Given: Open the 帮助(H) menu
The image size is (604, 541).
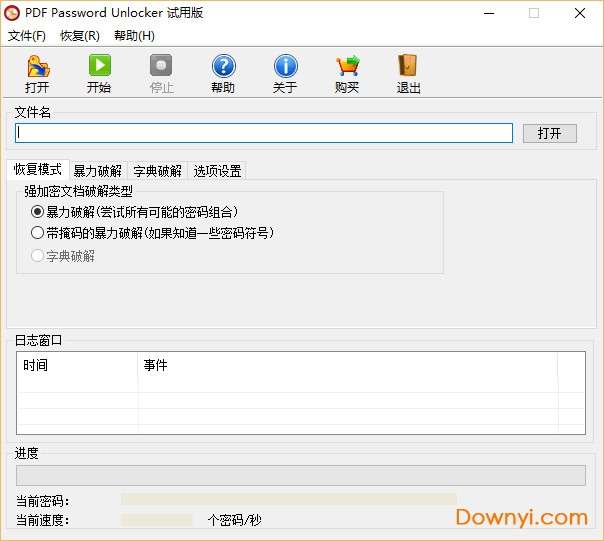Looking at the screenshot, I should tap(134, 36).
